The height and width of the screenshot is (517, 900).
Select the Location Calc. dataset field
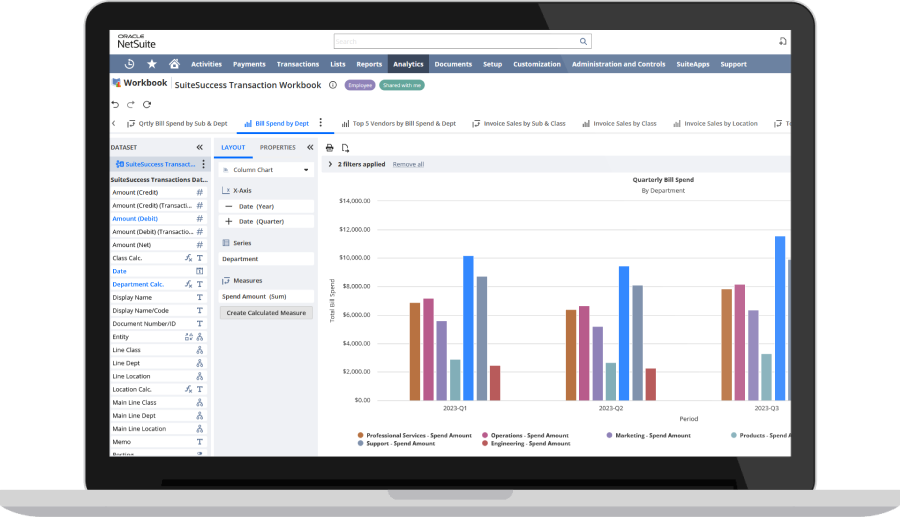(158, 389)
